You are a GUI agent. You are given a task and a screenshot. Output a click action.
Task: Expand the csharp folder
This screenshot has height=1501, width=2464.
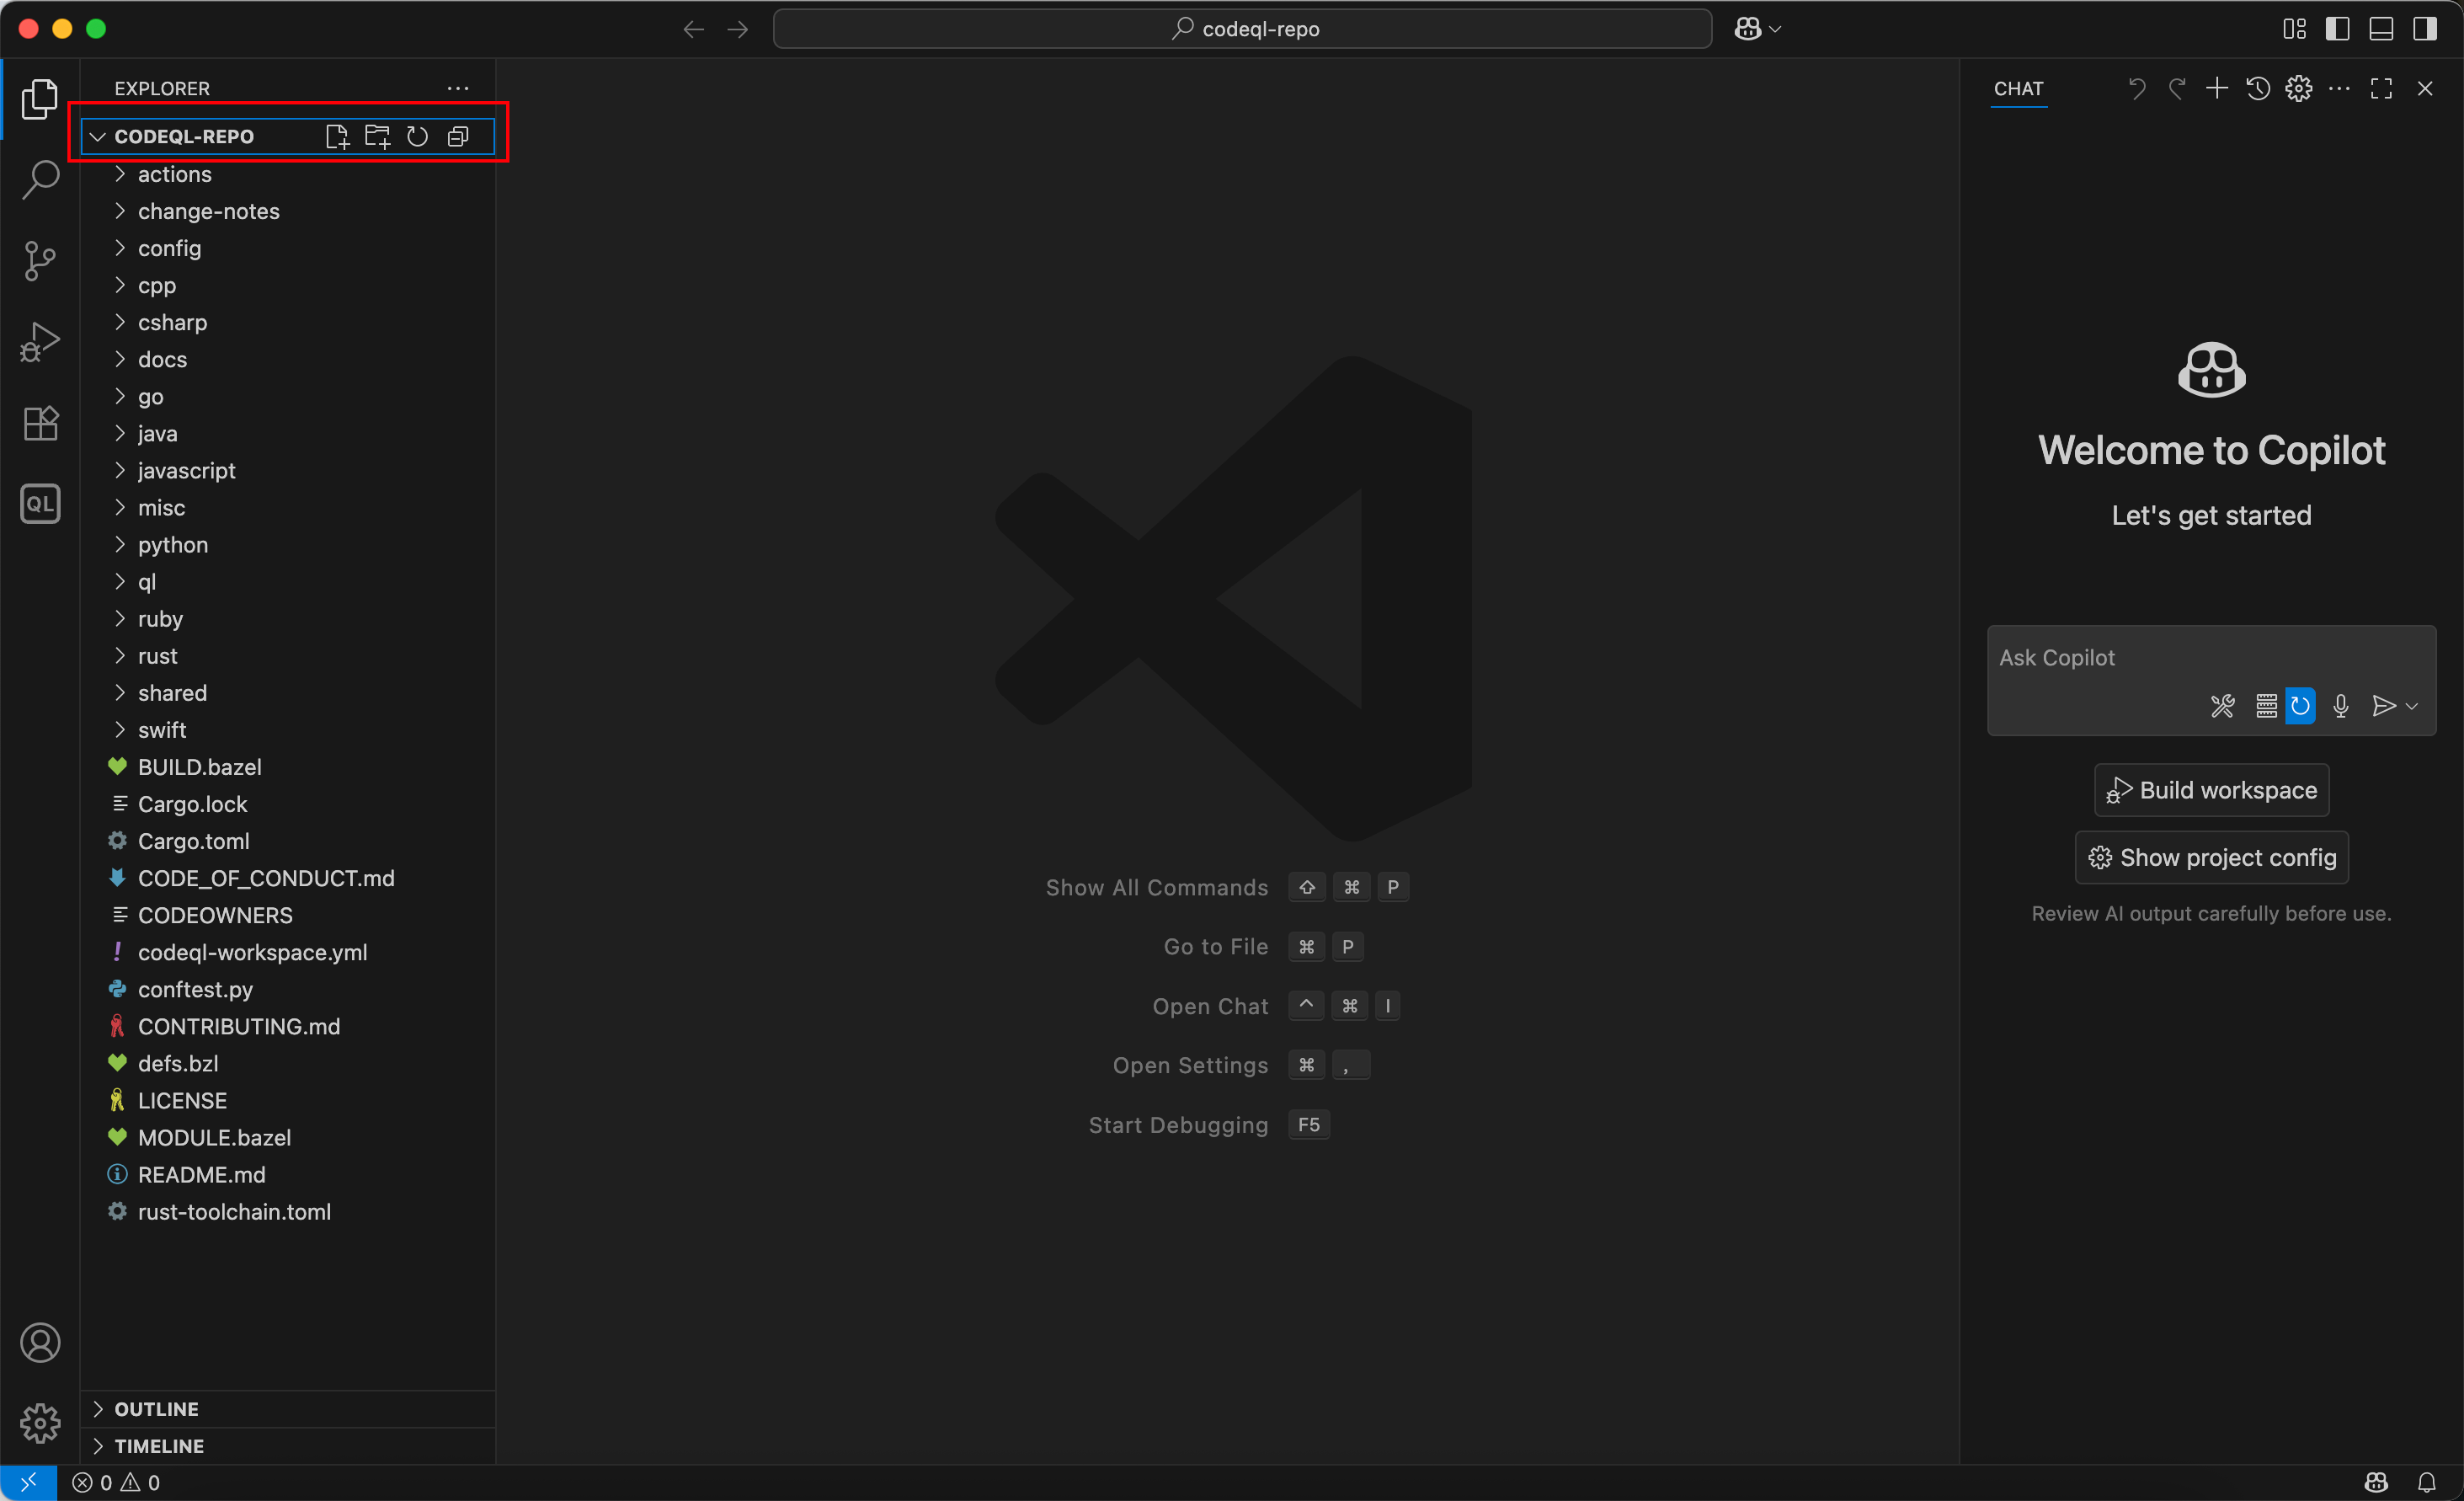pyautogui.click(x=286, y=322)
